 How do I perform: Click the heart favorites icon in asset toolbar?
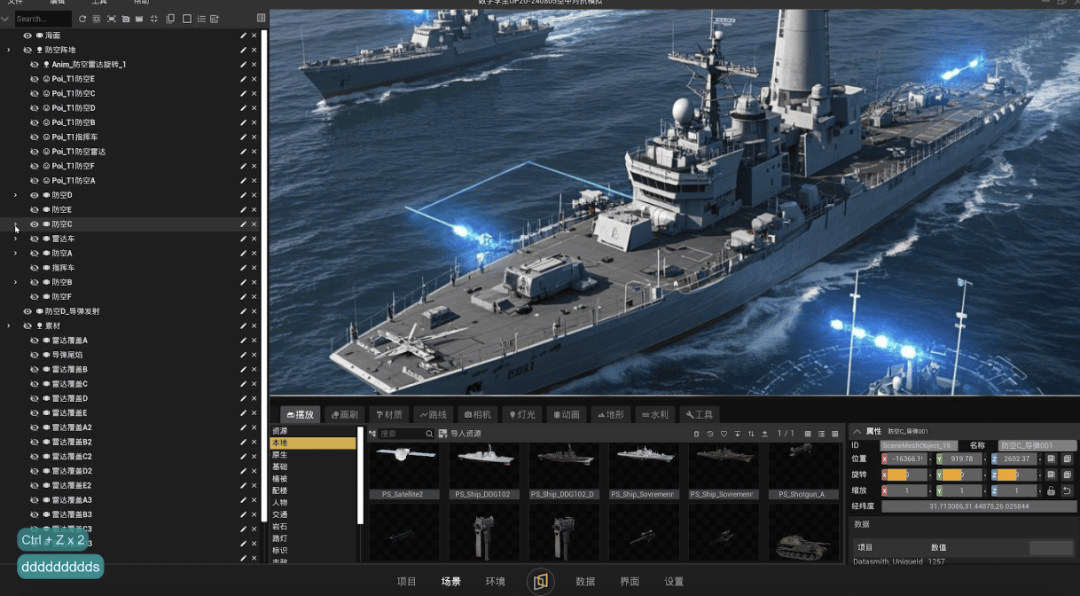pos(723,433)
